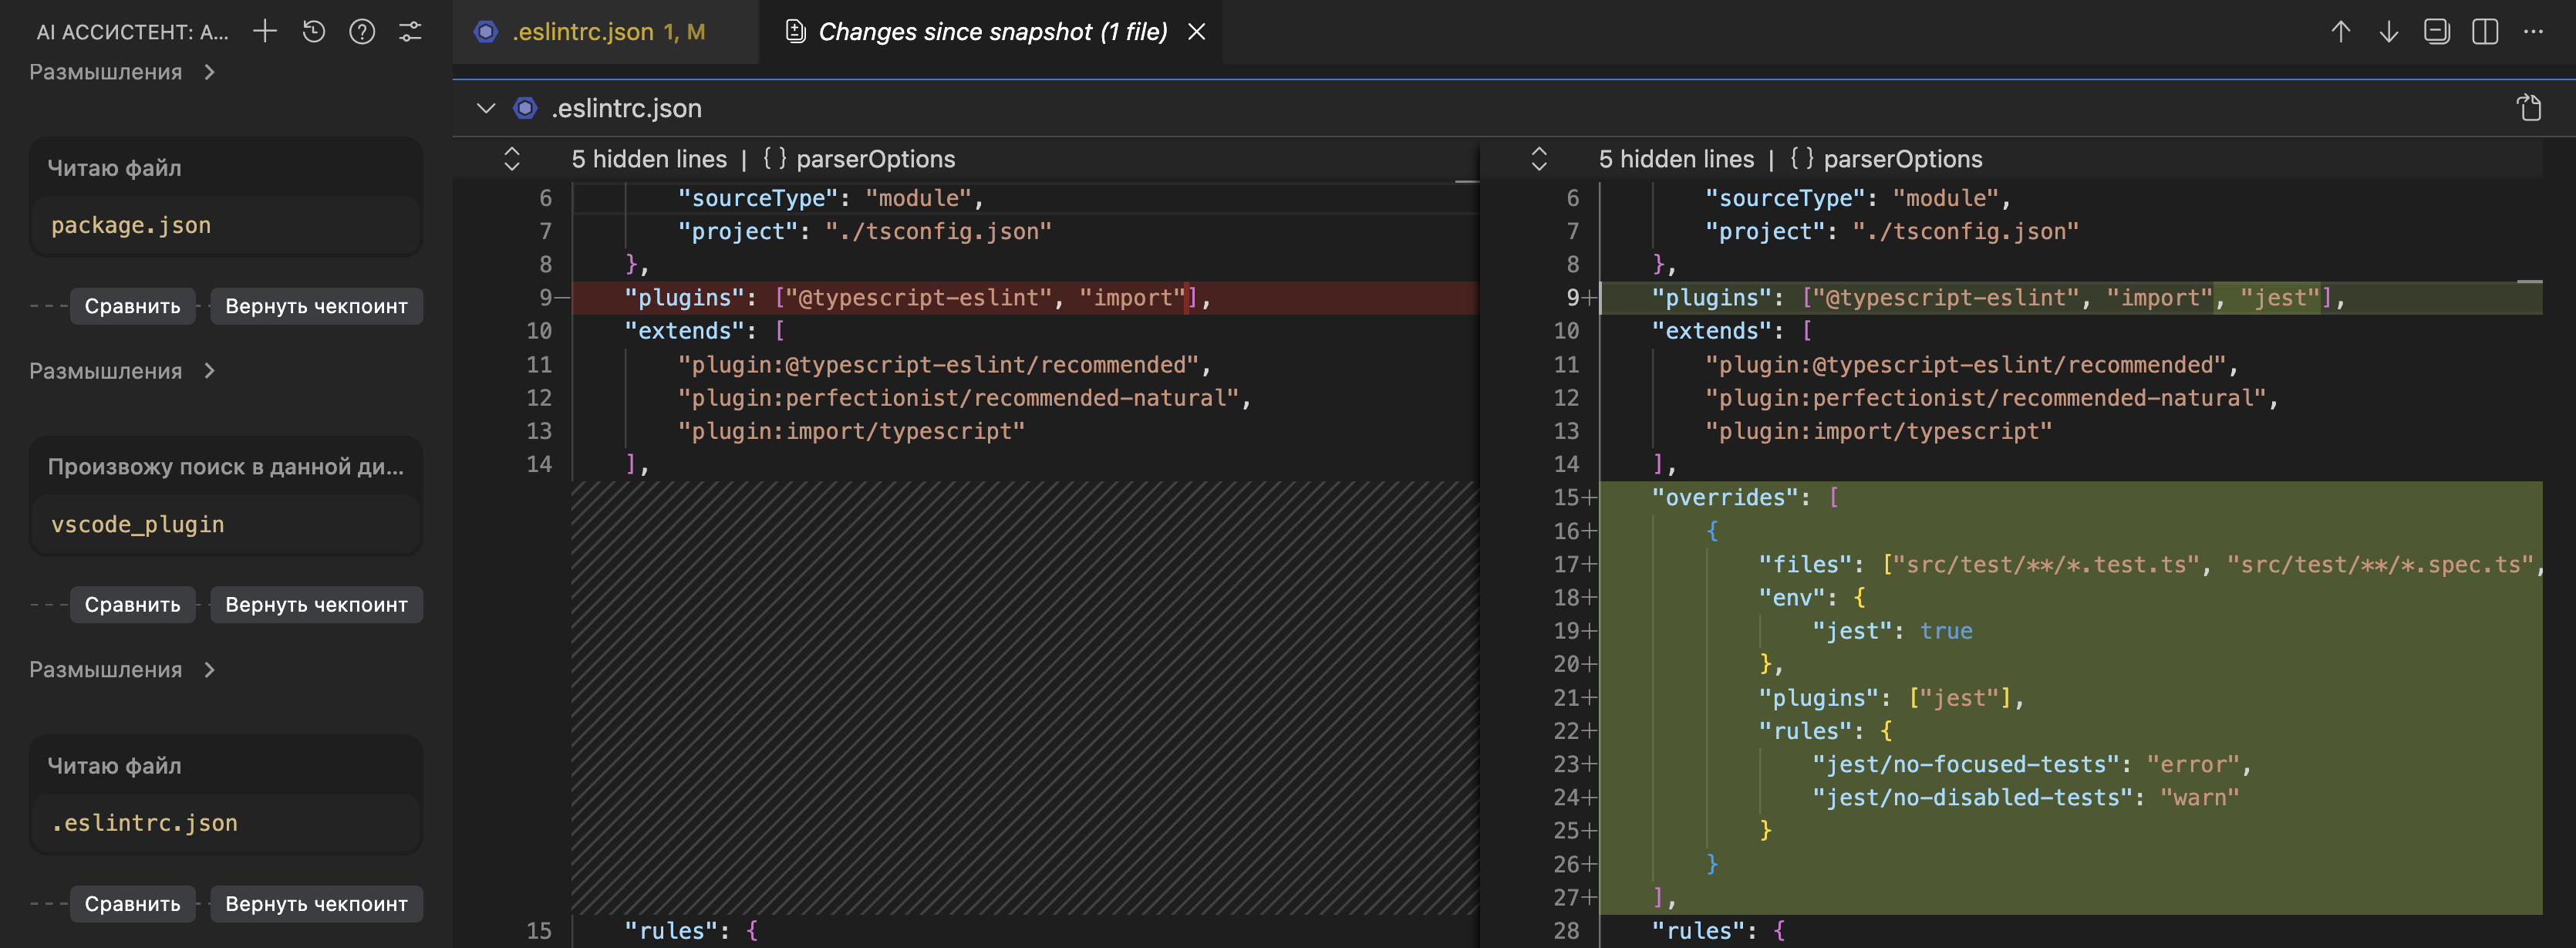The width and height of the screenshot is (2576, 948).
Task: Click "project" key in right pane
Action: (1765, 231)
